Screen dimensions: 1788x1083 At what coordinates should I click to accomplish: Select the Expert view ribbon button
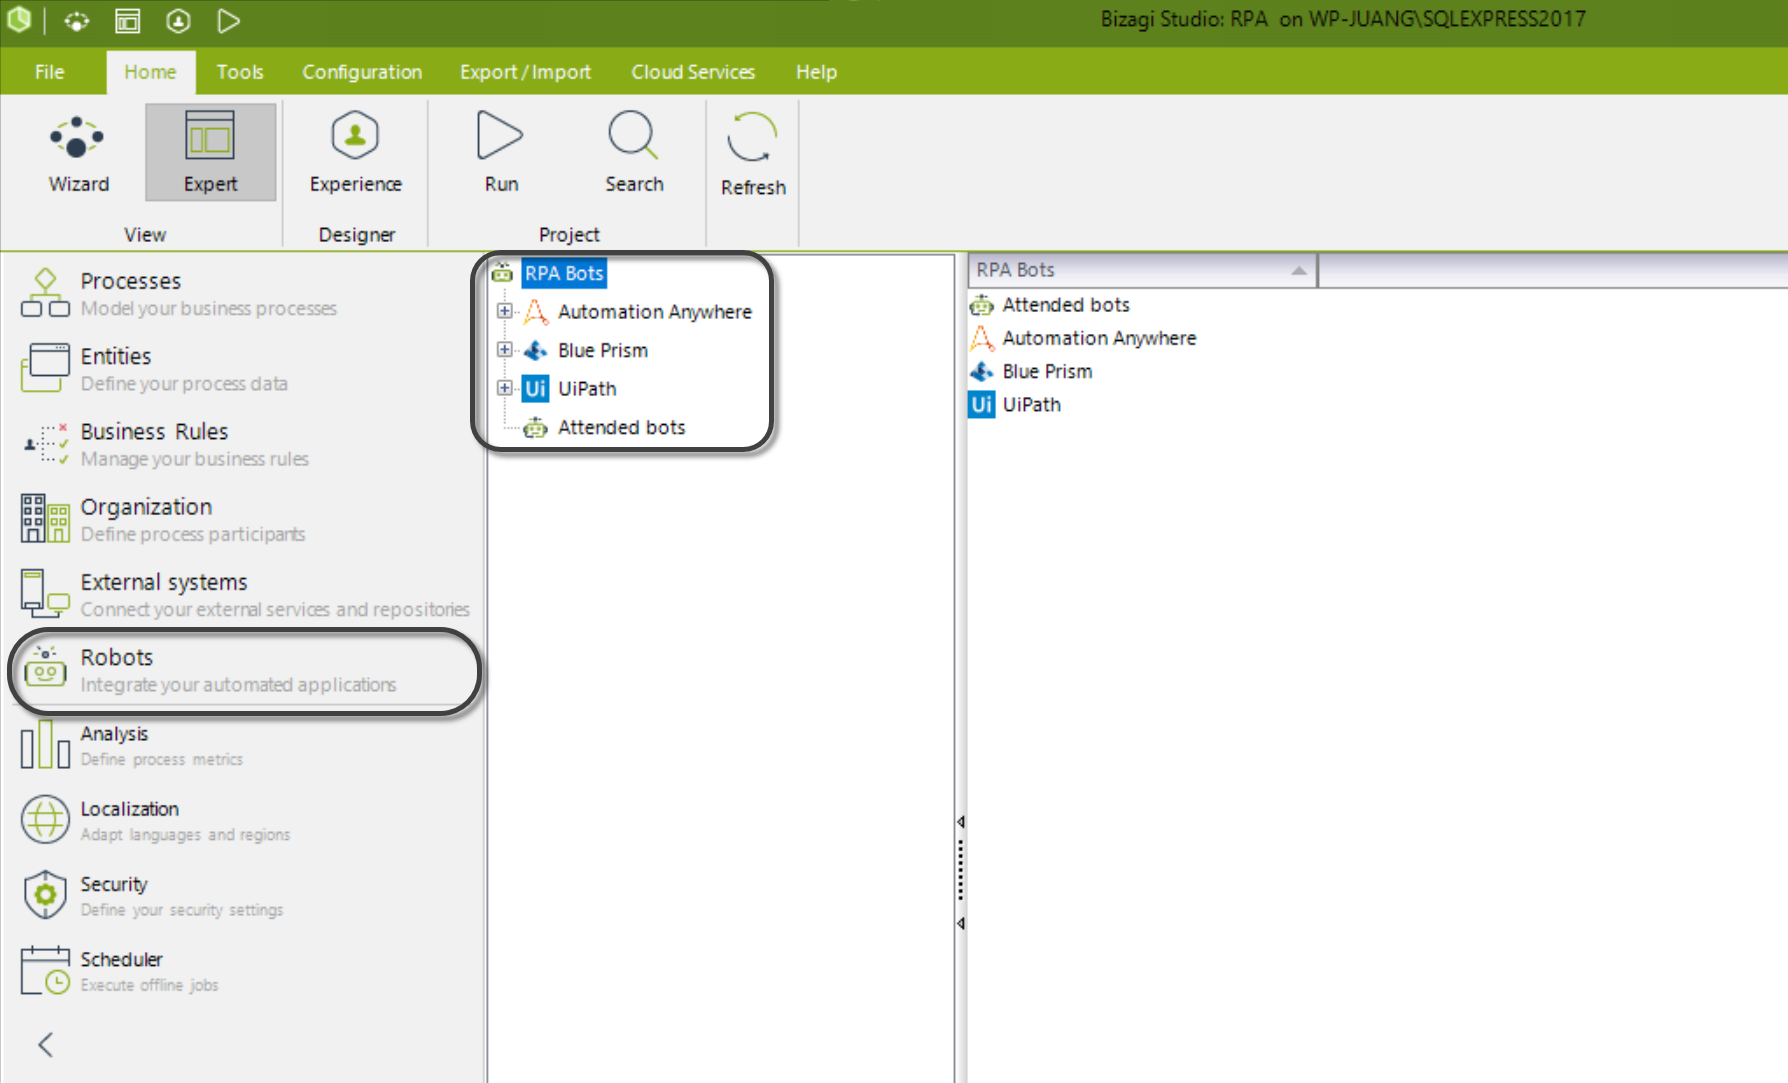point(210,153)
